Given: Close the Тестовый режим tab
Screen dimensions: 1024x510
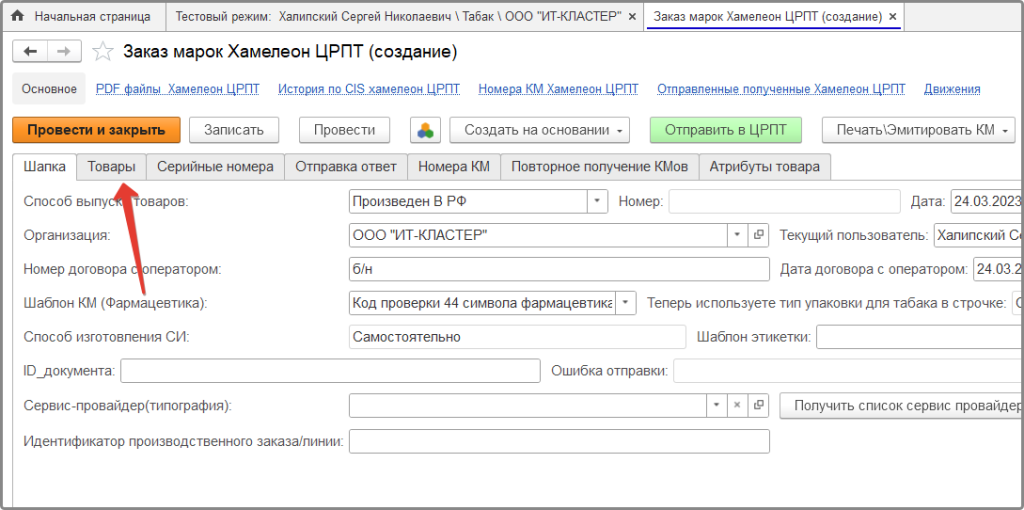Looking at the screenshot, I should coord(632,16).
